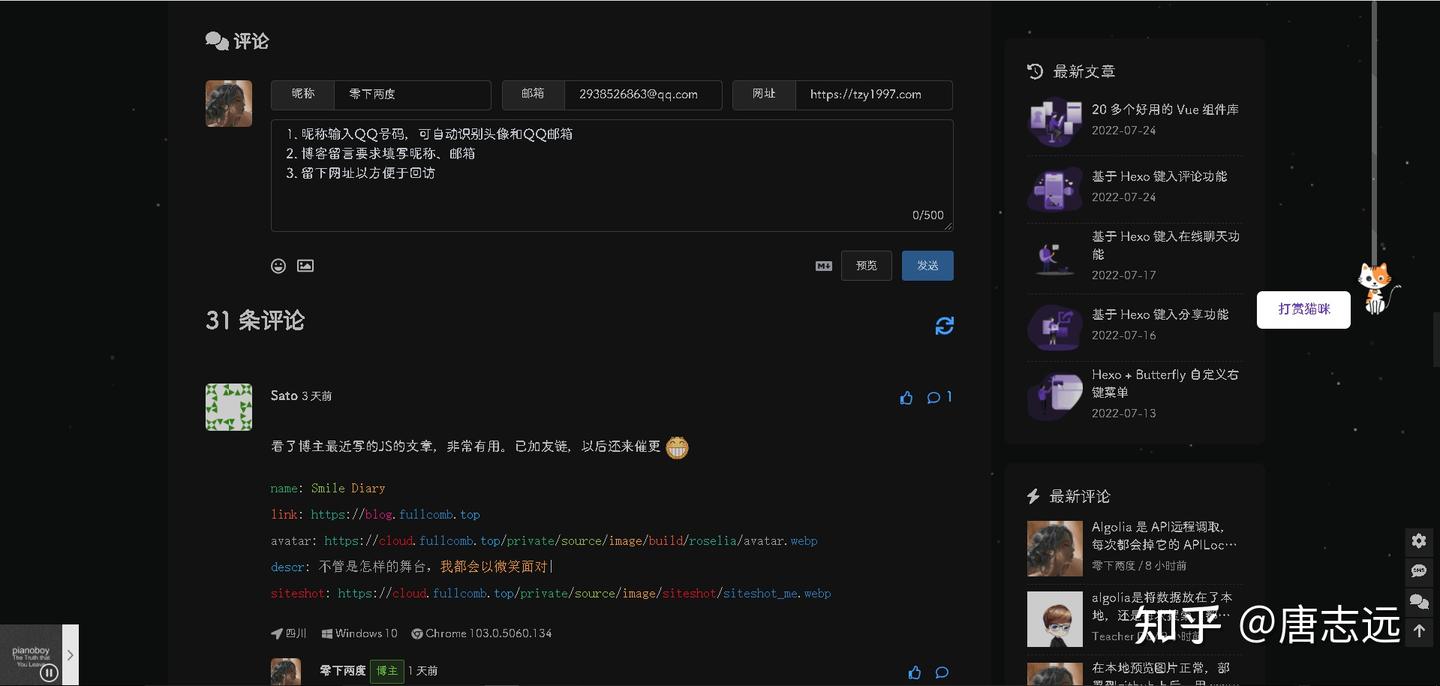Open the Markdown syntax help icon
1440x686 pixels.
pyautogui.click(x=823, y=266)
